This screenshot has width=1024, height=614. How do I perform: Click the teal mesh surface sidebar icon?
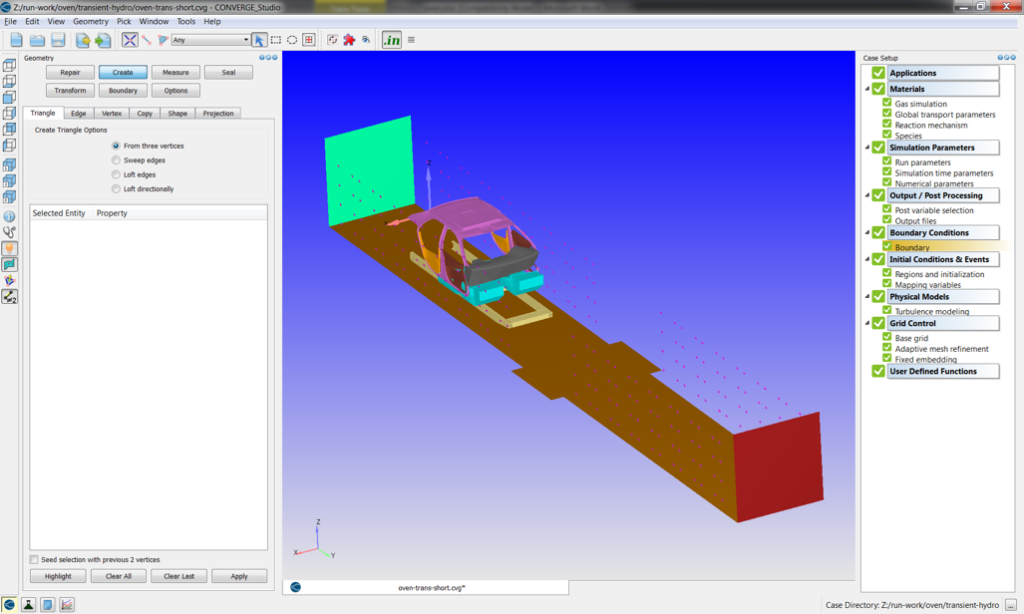click(x=9, y=264)
